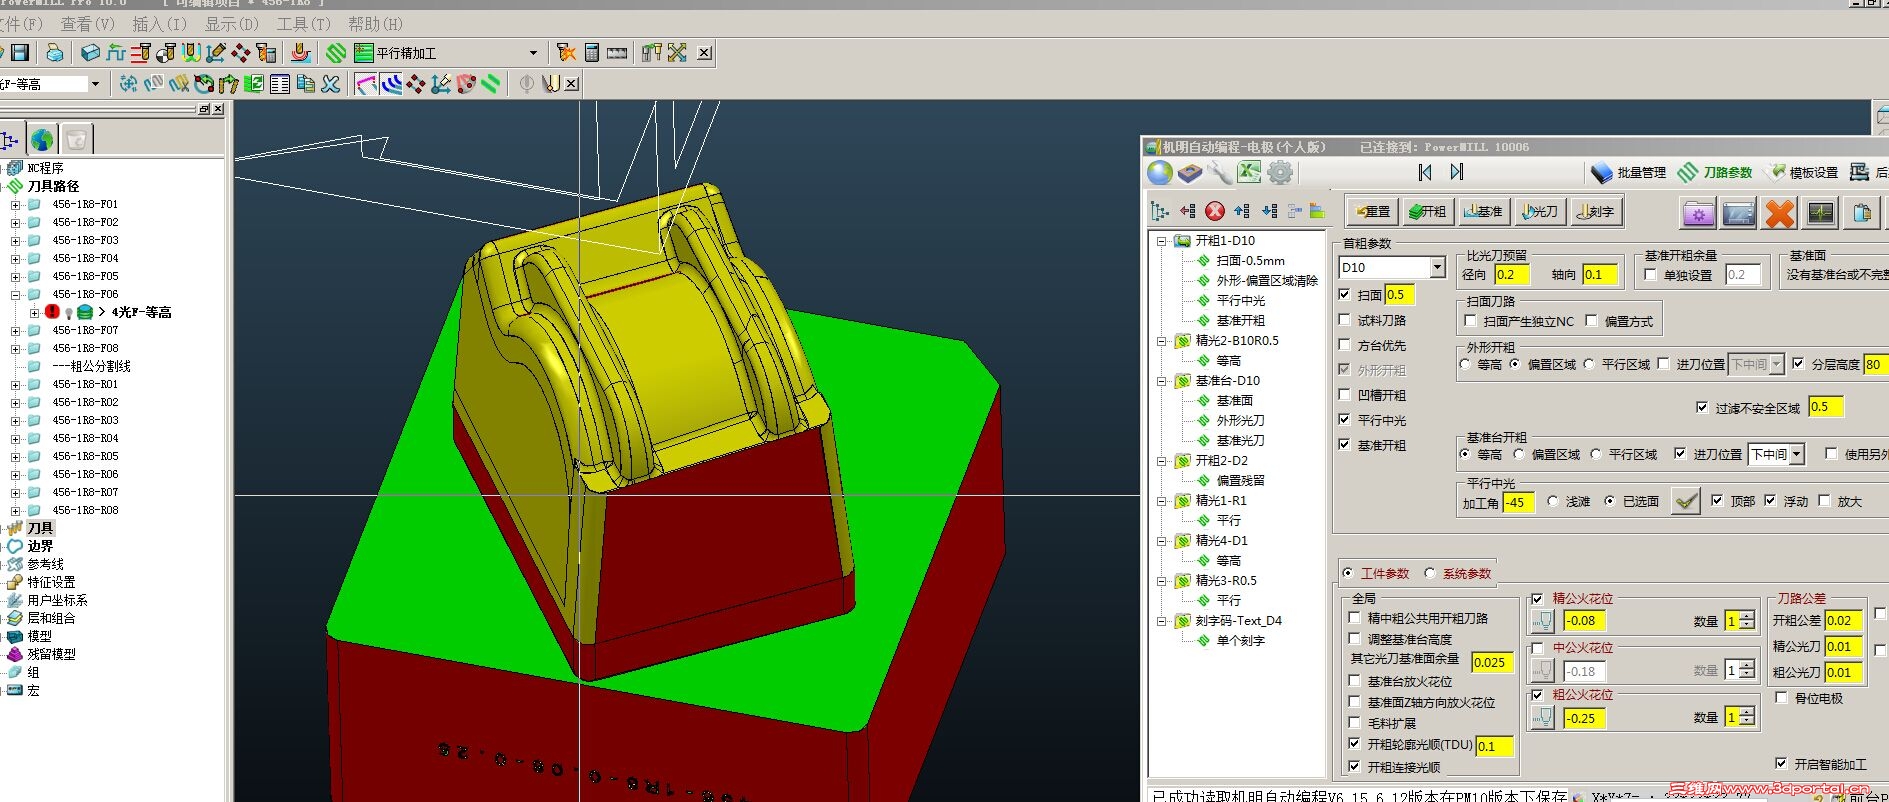Go to last item arrow icon

click(x=1457, y=172)
